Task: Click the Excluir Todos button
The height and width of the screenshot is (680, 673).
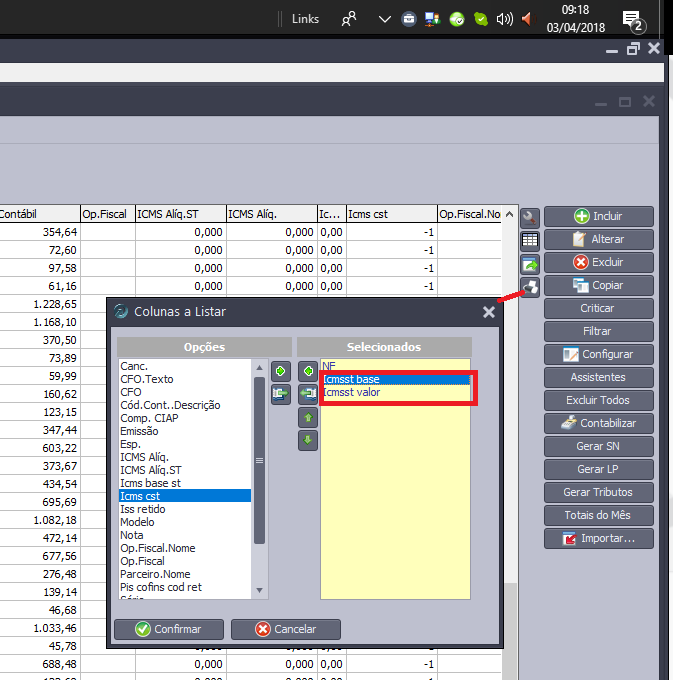Action: [x=598, y=400]
